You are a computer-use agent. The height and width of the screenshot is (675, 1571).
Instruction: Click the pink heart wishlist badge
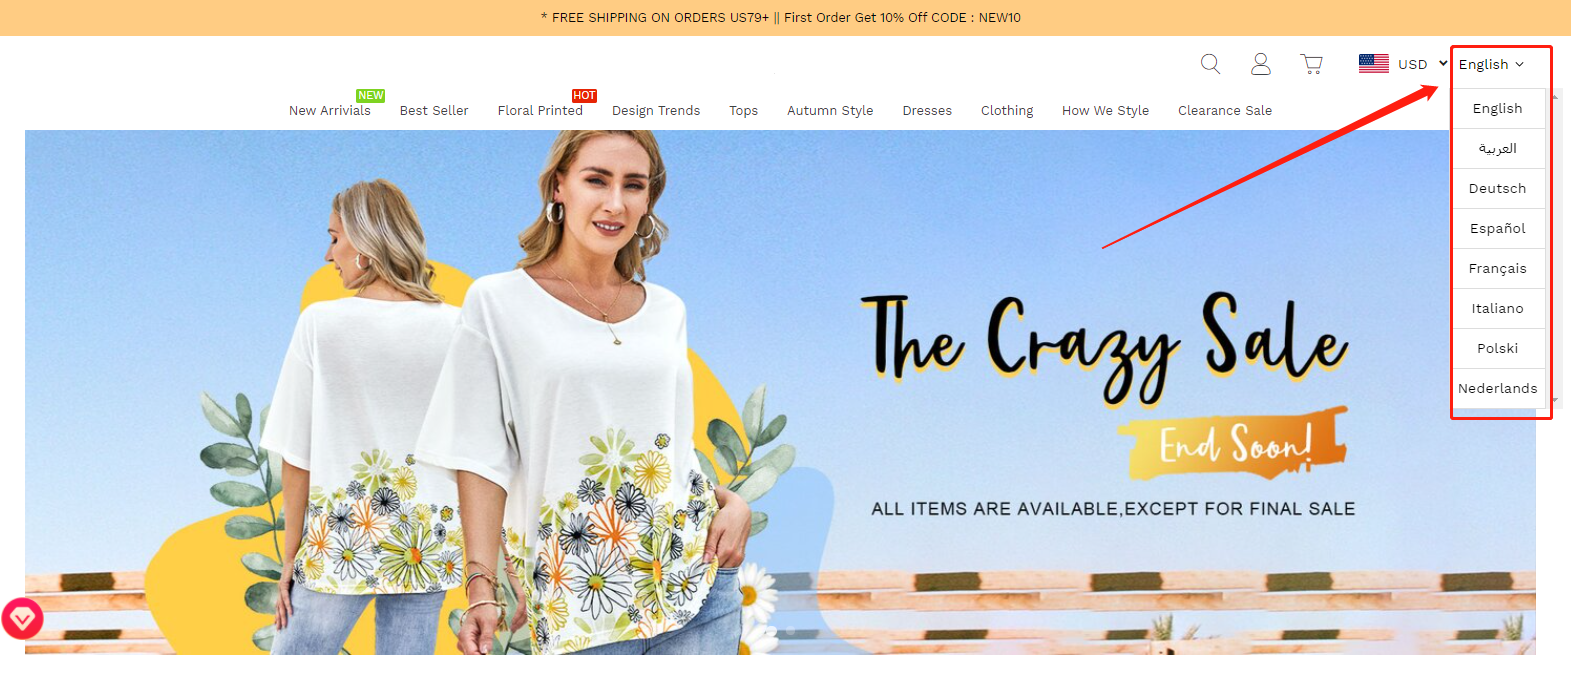pos(22,619)
